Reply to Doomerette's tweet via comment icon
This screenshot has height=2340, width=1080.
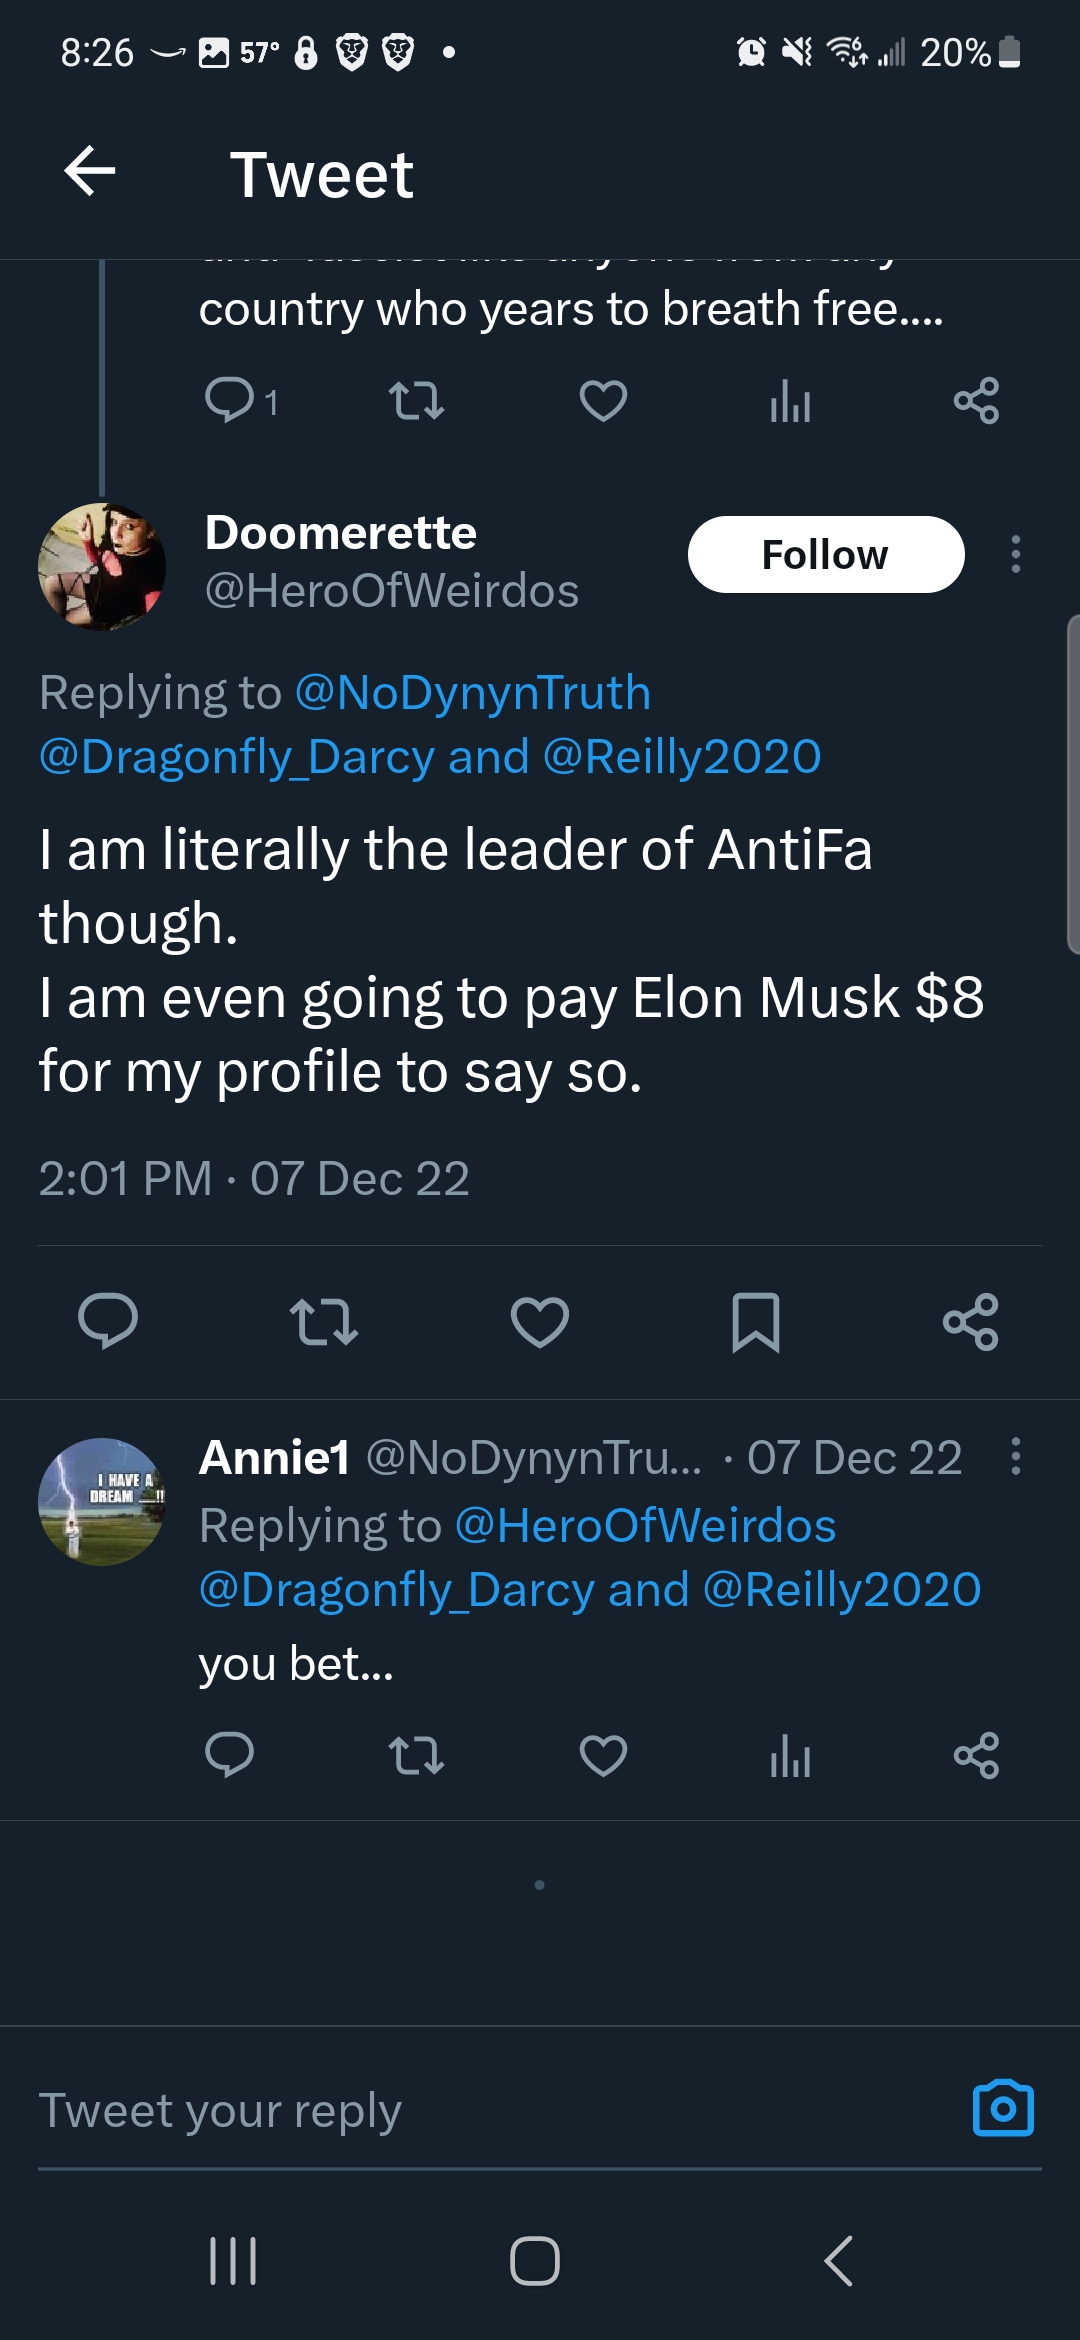point(108,1322)
